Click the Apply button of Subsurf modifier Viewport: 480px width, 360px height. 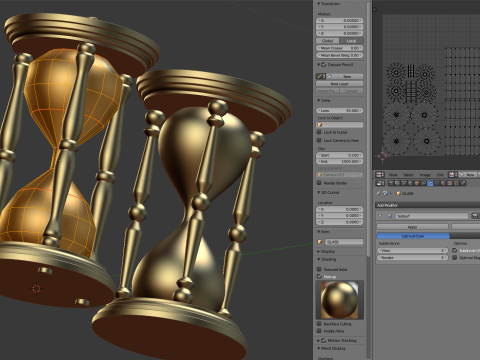412,227
